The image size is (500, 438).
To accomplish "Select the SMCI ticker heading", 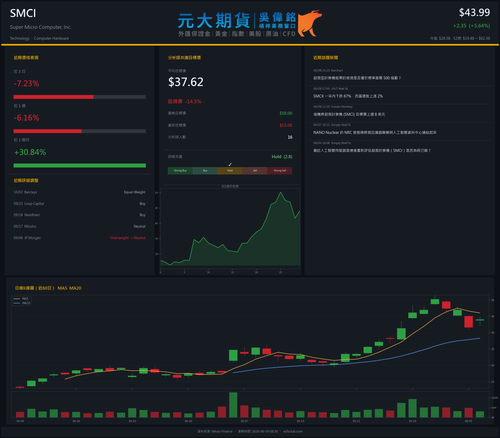I will [x=23, y=13].
